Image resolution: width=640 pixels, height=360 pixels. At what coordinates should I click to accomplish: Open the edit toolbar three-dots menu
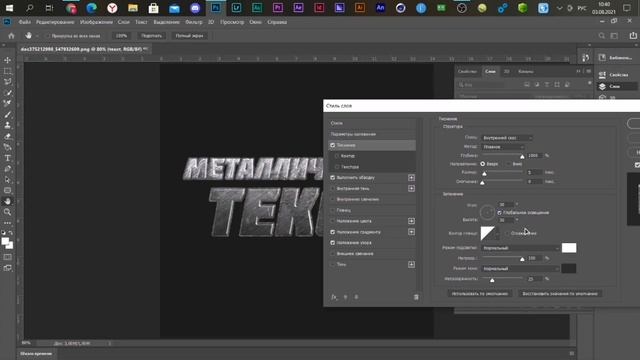[x=7, y=223]
